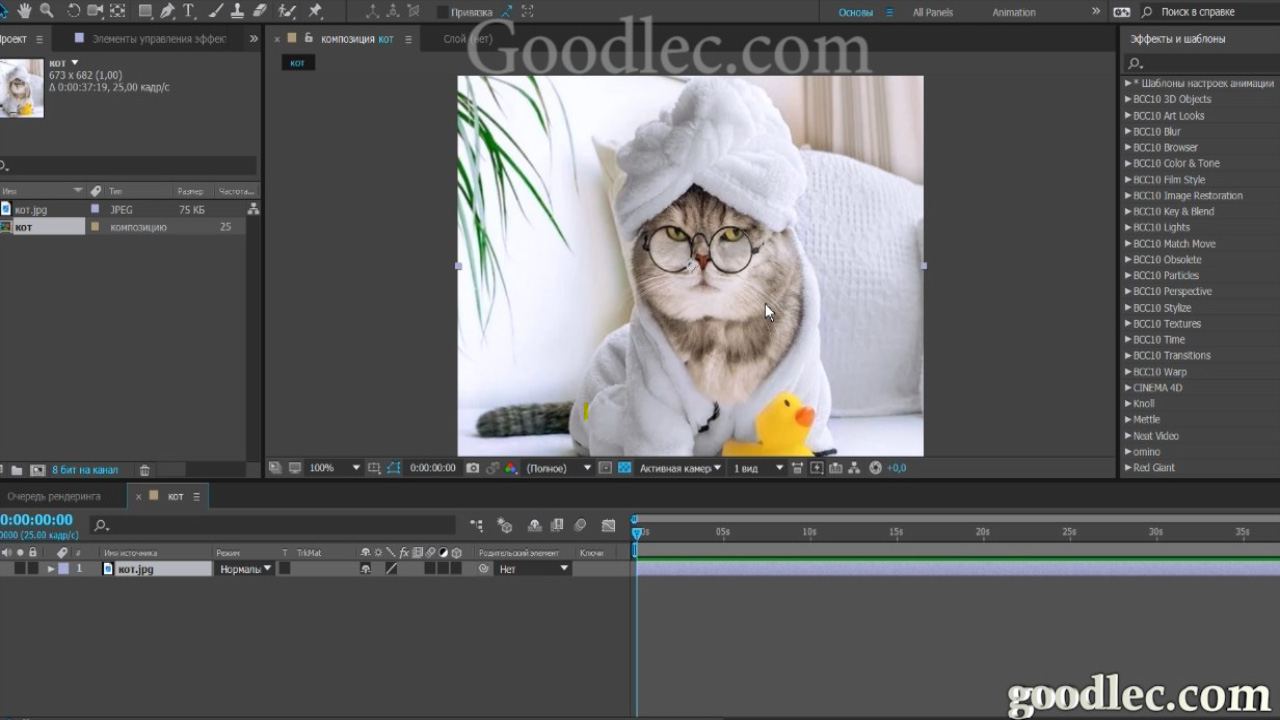This screenshot has height=720, width=1280.
Task: Select the Puppet Pin tool
Action: pyautogui.click(x=316, y=11)
